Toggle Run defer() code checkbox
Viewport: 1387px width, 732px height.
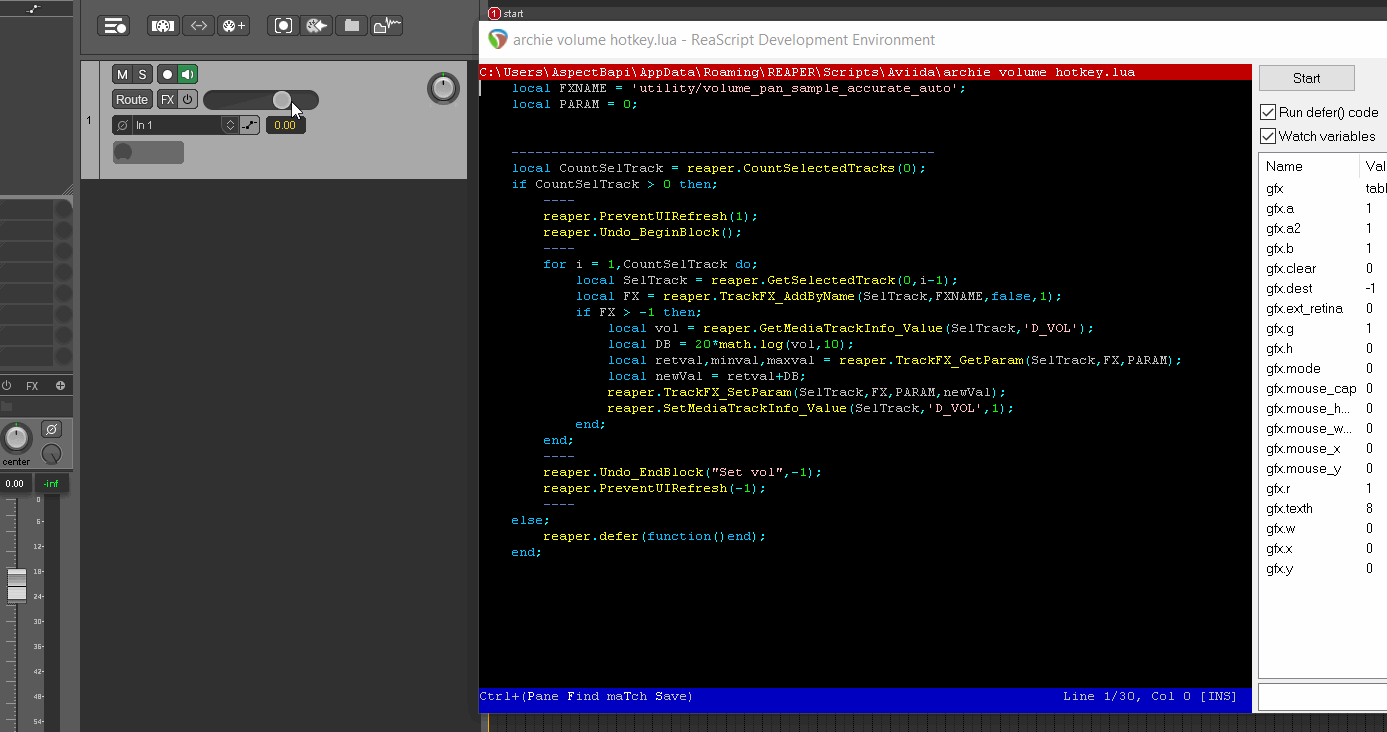click(1268, 112)
